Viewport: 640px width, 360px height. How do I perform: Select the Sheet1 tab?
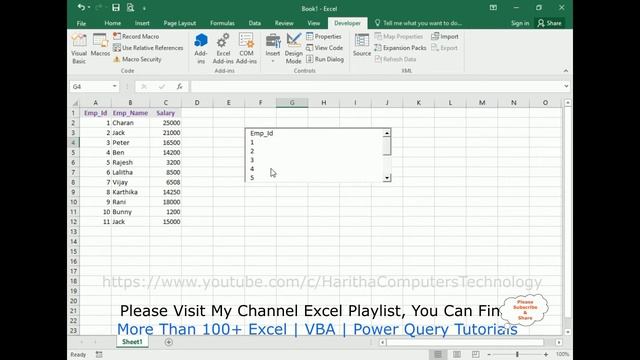pos(132,342)
